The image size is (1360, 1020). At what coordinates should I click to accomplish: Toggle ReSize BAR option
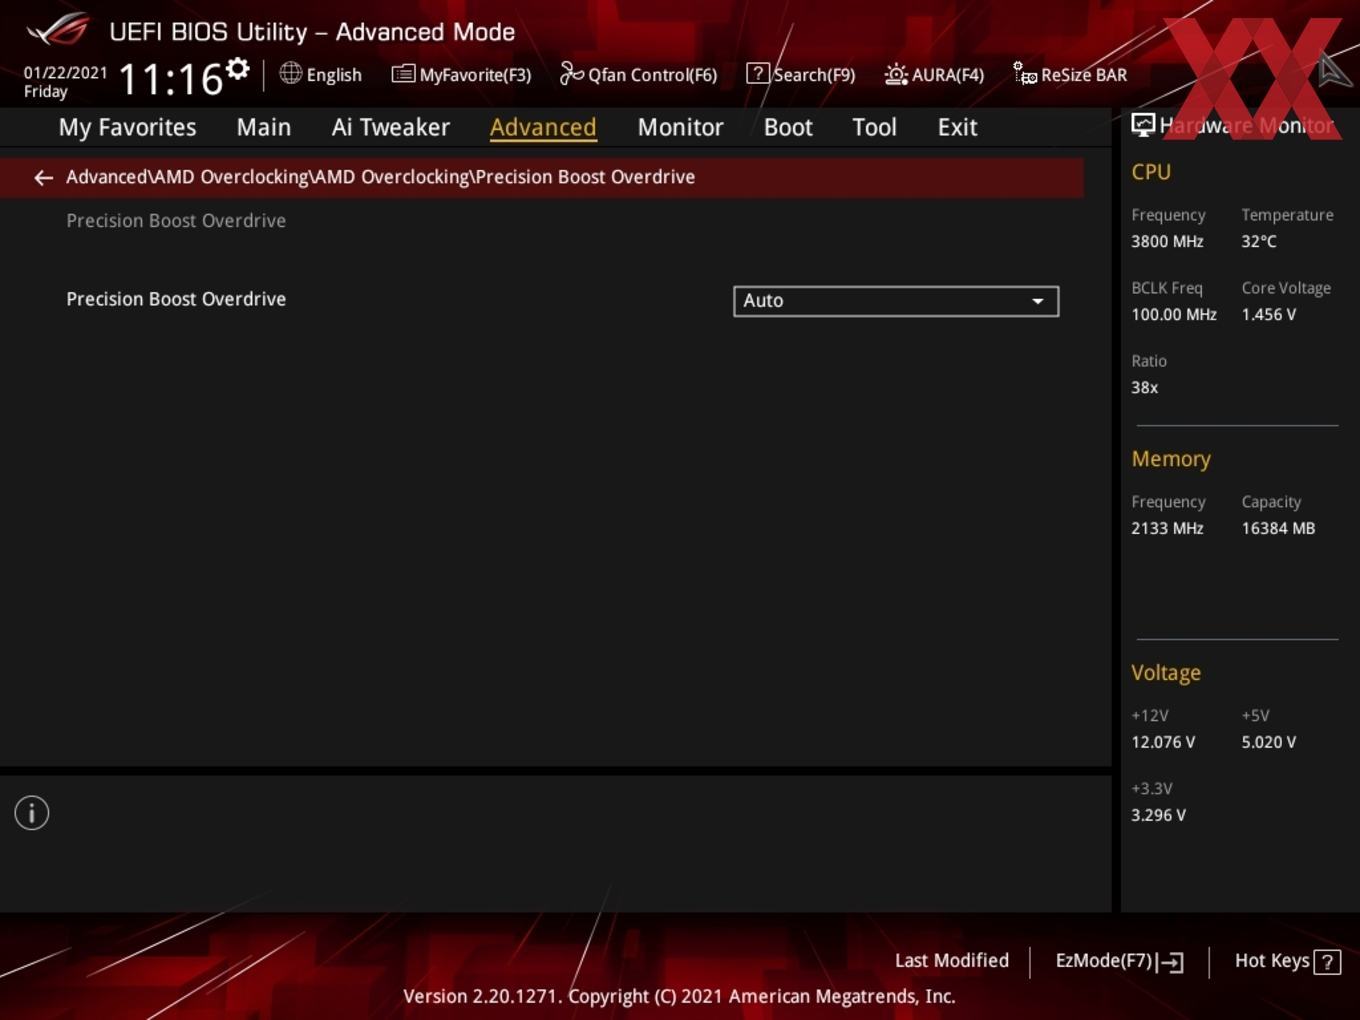pyautogui.click(x=1070, y=75)
